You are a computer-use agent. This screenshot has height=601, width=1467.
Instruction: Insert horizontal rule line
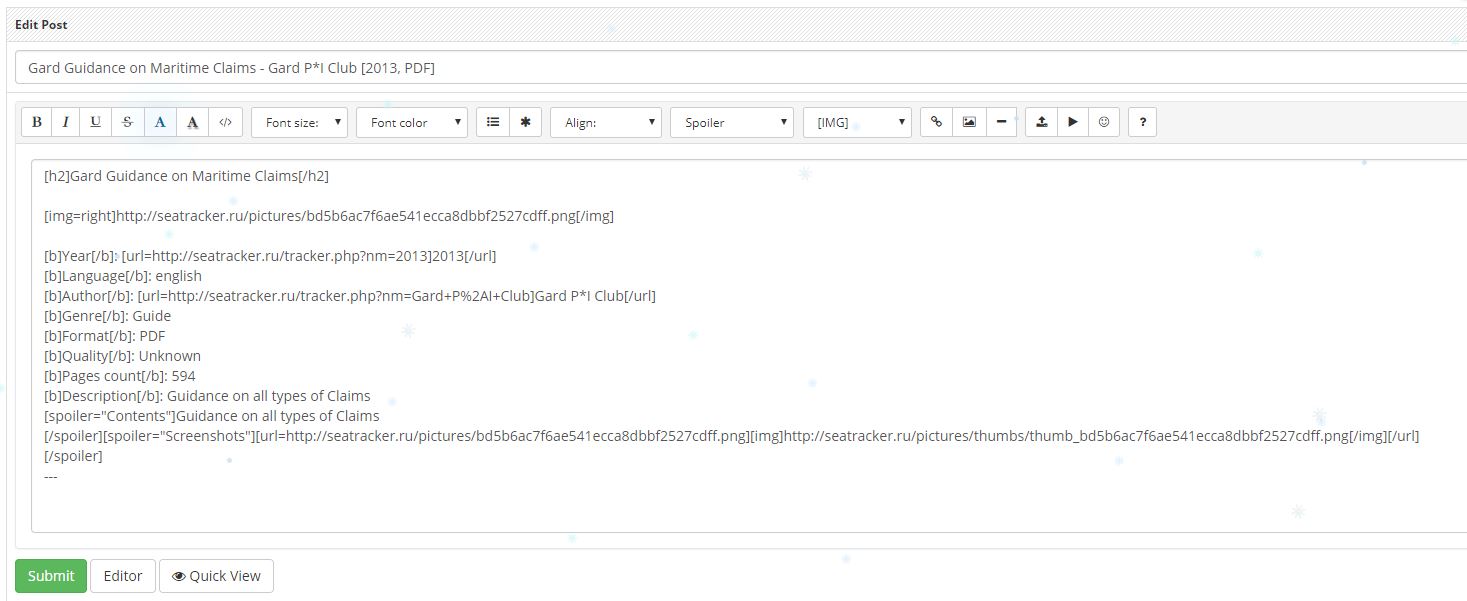coord(1001,122)
